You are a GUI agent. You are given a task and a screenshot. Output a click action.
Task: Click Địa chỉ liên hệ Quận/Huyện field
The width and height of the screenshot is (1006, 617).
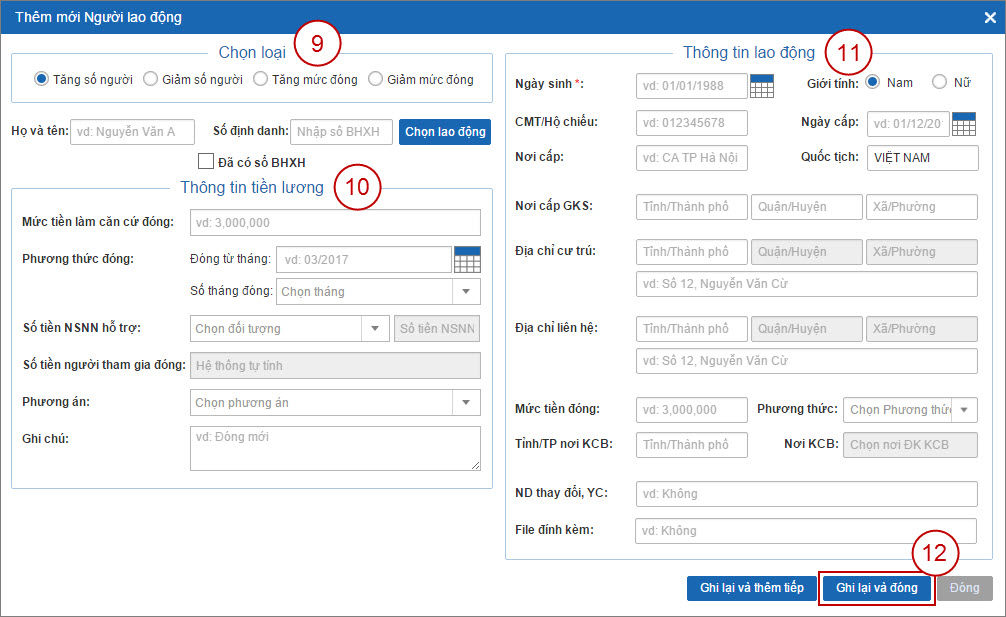click(806, 329)
